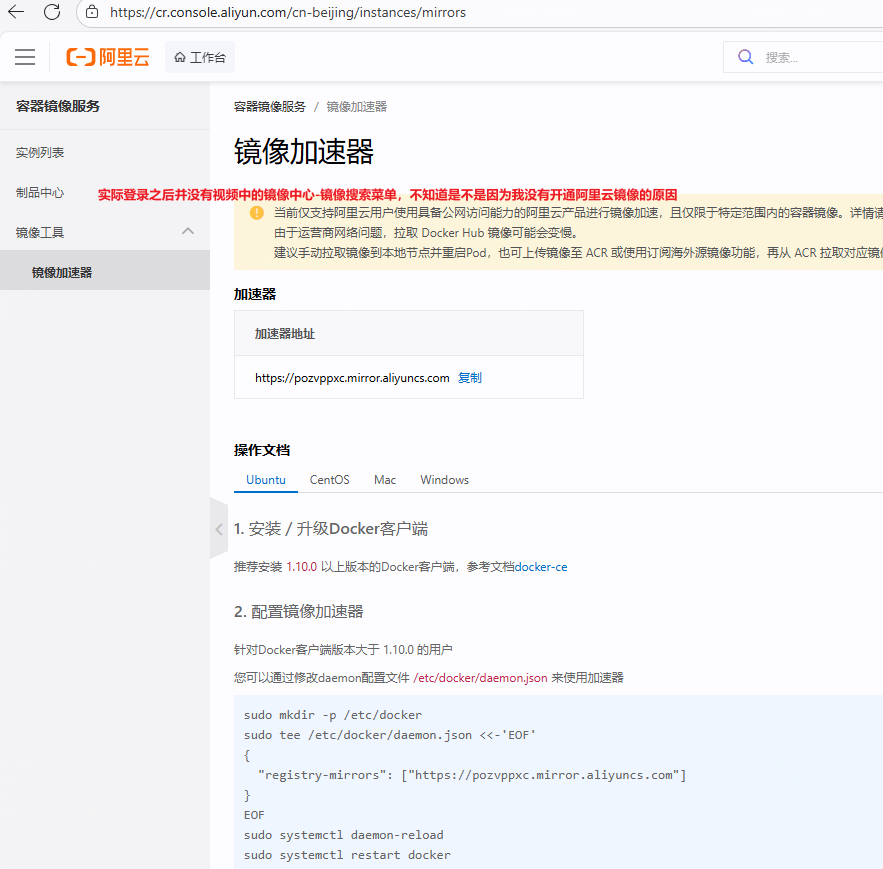The image size is (883, 869).
Task: Click the 加速器地址 table header
Action: click(x=409, y=333)
